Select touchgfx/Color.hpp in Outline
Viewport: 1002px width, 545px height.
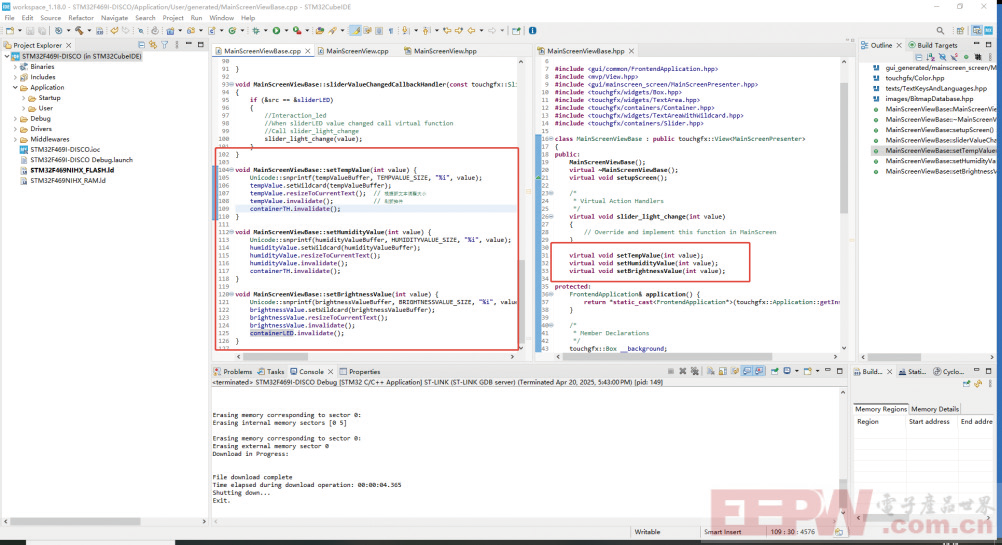click(x=914, y=78)
